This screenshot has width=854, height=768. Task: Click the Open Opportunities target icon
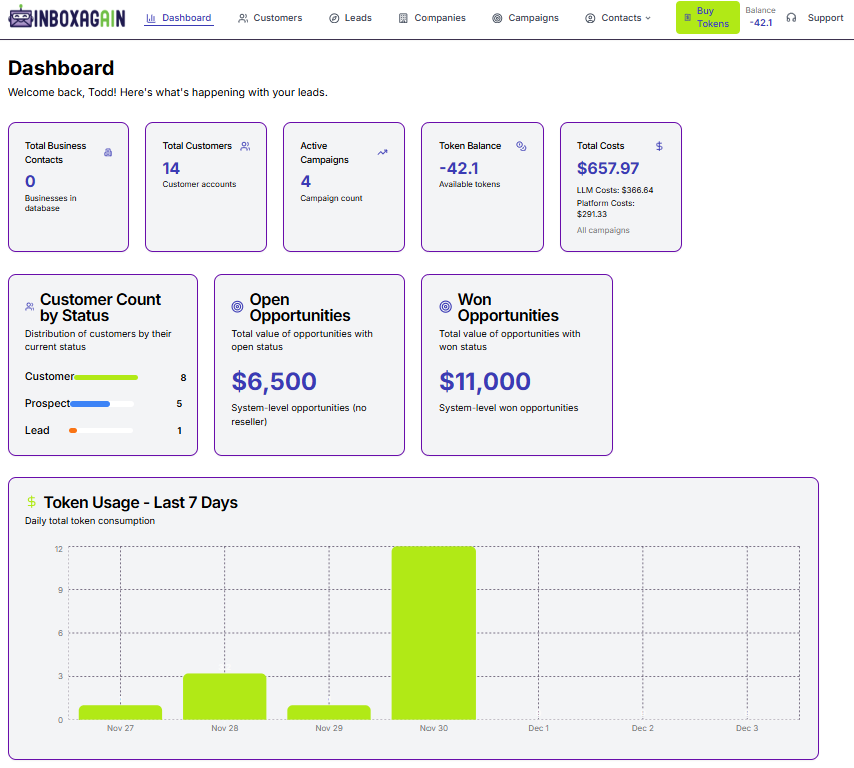coord(237,307)
